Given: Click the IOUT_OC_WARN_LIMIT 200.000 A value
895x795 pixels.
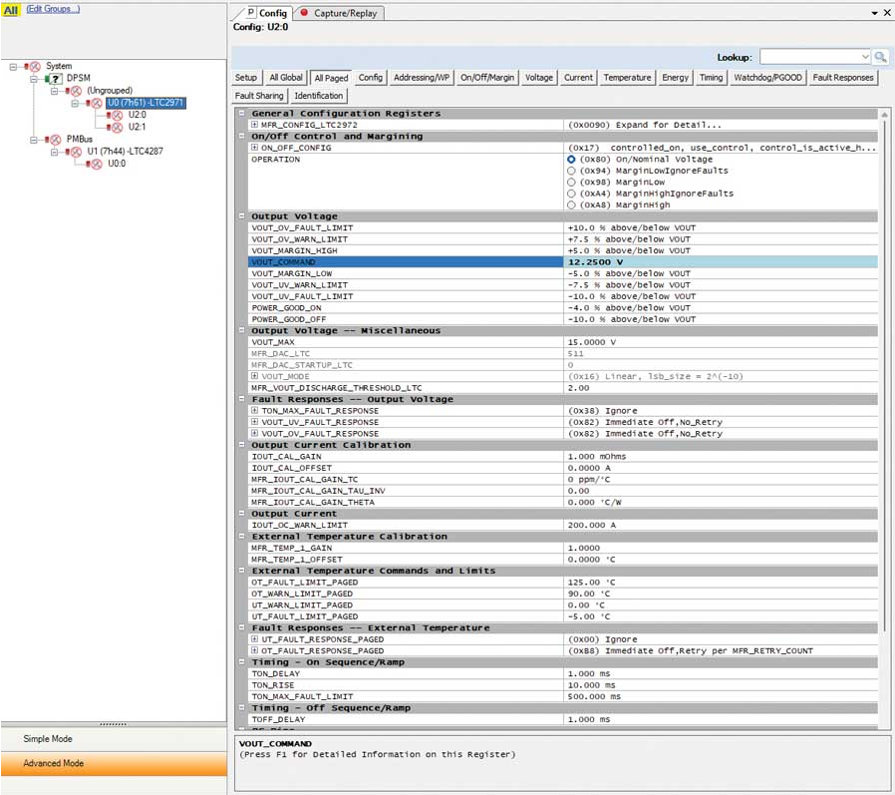Looking at the screenshot, I should coord(720,524).
